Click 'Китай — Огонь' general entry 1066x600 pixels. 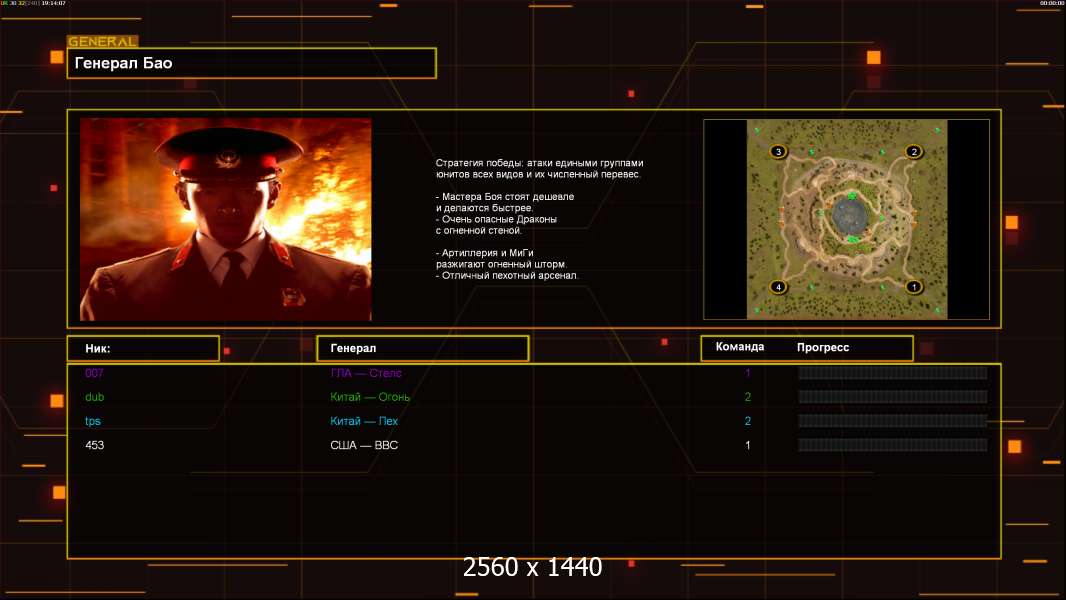point(370,397)
